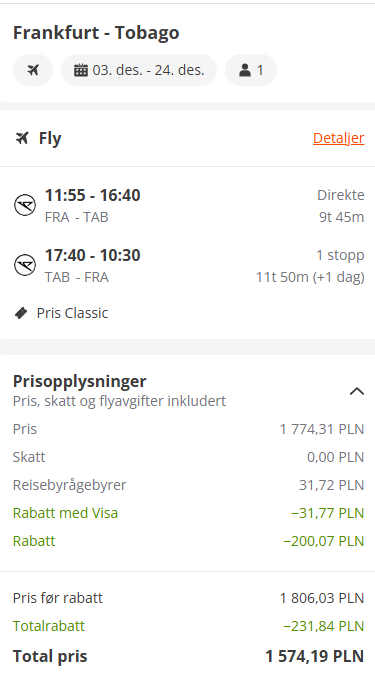Click the ticket tag icon beside Pris Classic
Image resolution: width=375 pixels, height=674 pixels.
click(21, 313)
